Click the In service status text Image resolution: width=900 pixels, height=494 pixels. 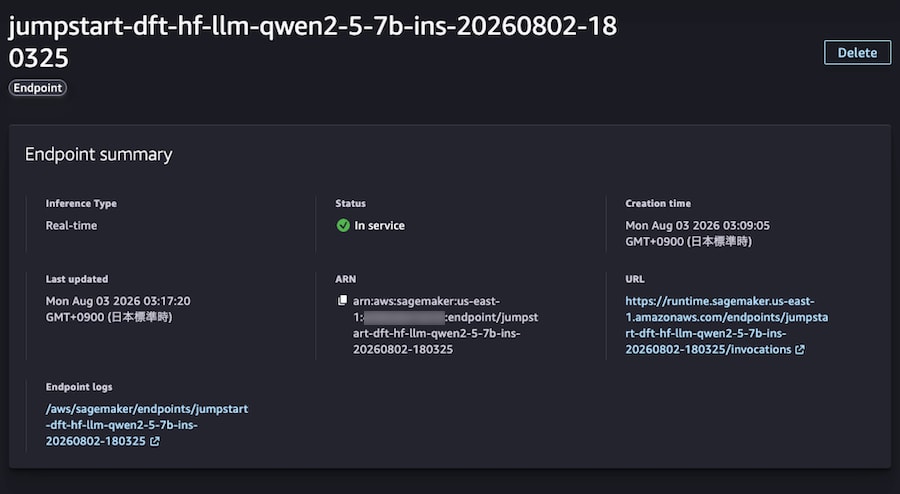click(379, 225)
